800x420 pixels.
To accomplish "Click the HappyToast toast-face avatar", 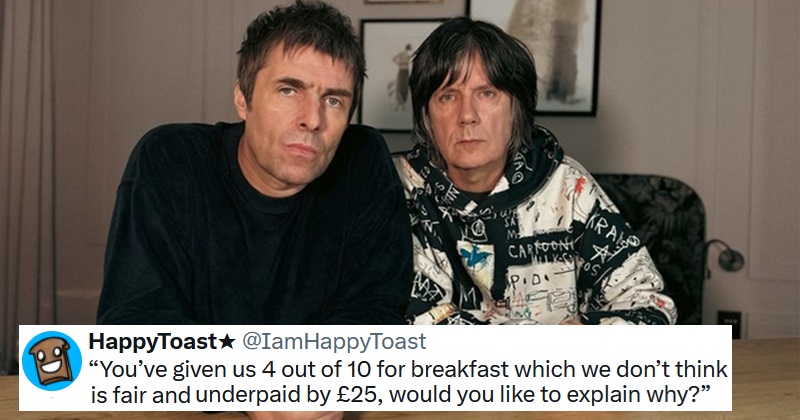I will click(x=52, y=361).
